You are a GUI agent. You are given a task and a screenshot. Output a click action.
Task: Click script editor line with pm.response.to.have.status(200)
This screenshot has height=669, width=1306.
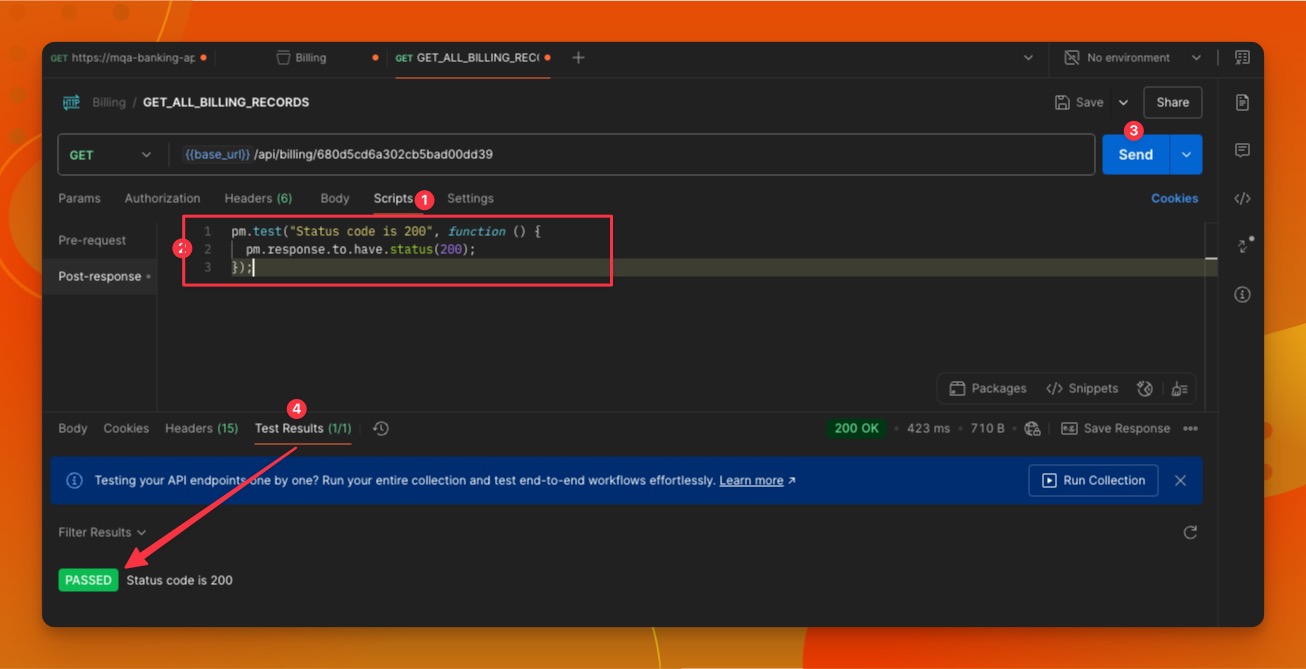tap(360, 249)
